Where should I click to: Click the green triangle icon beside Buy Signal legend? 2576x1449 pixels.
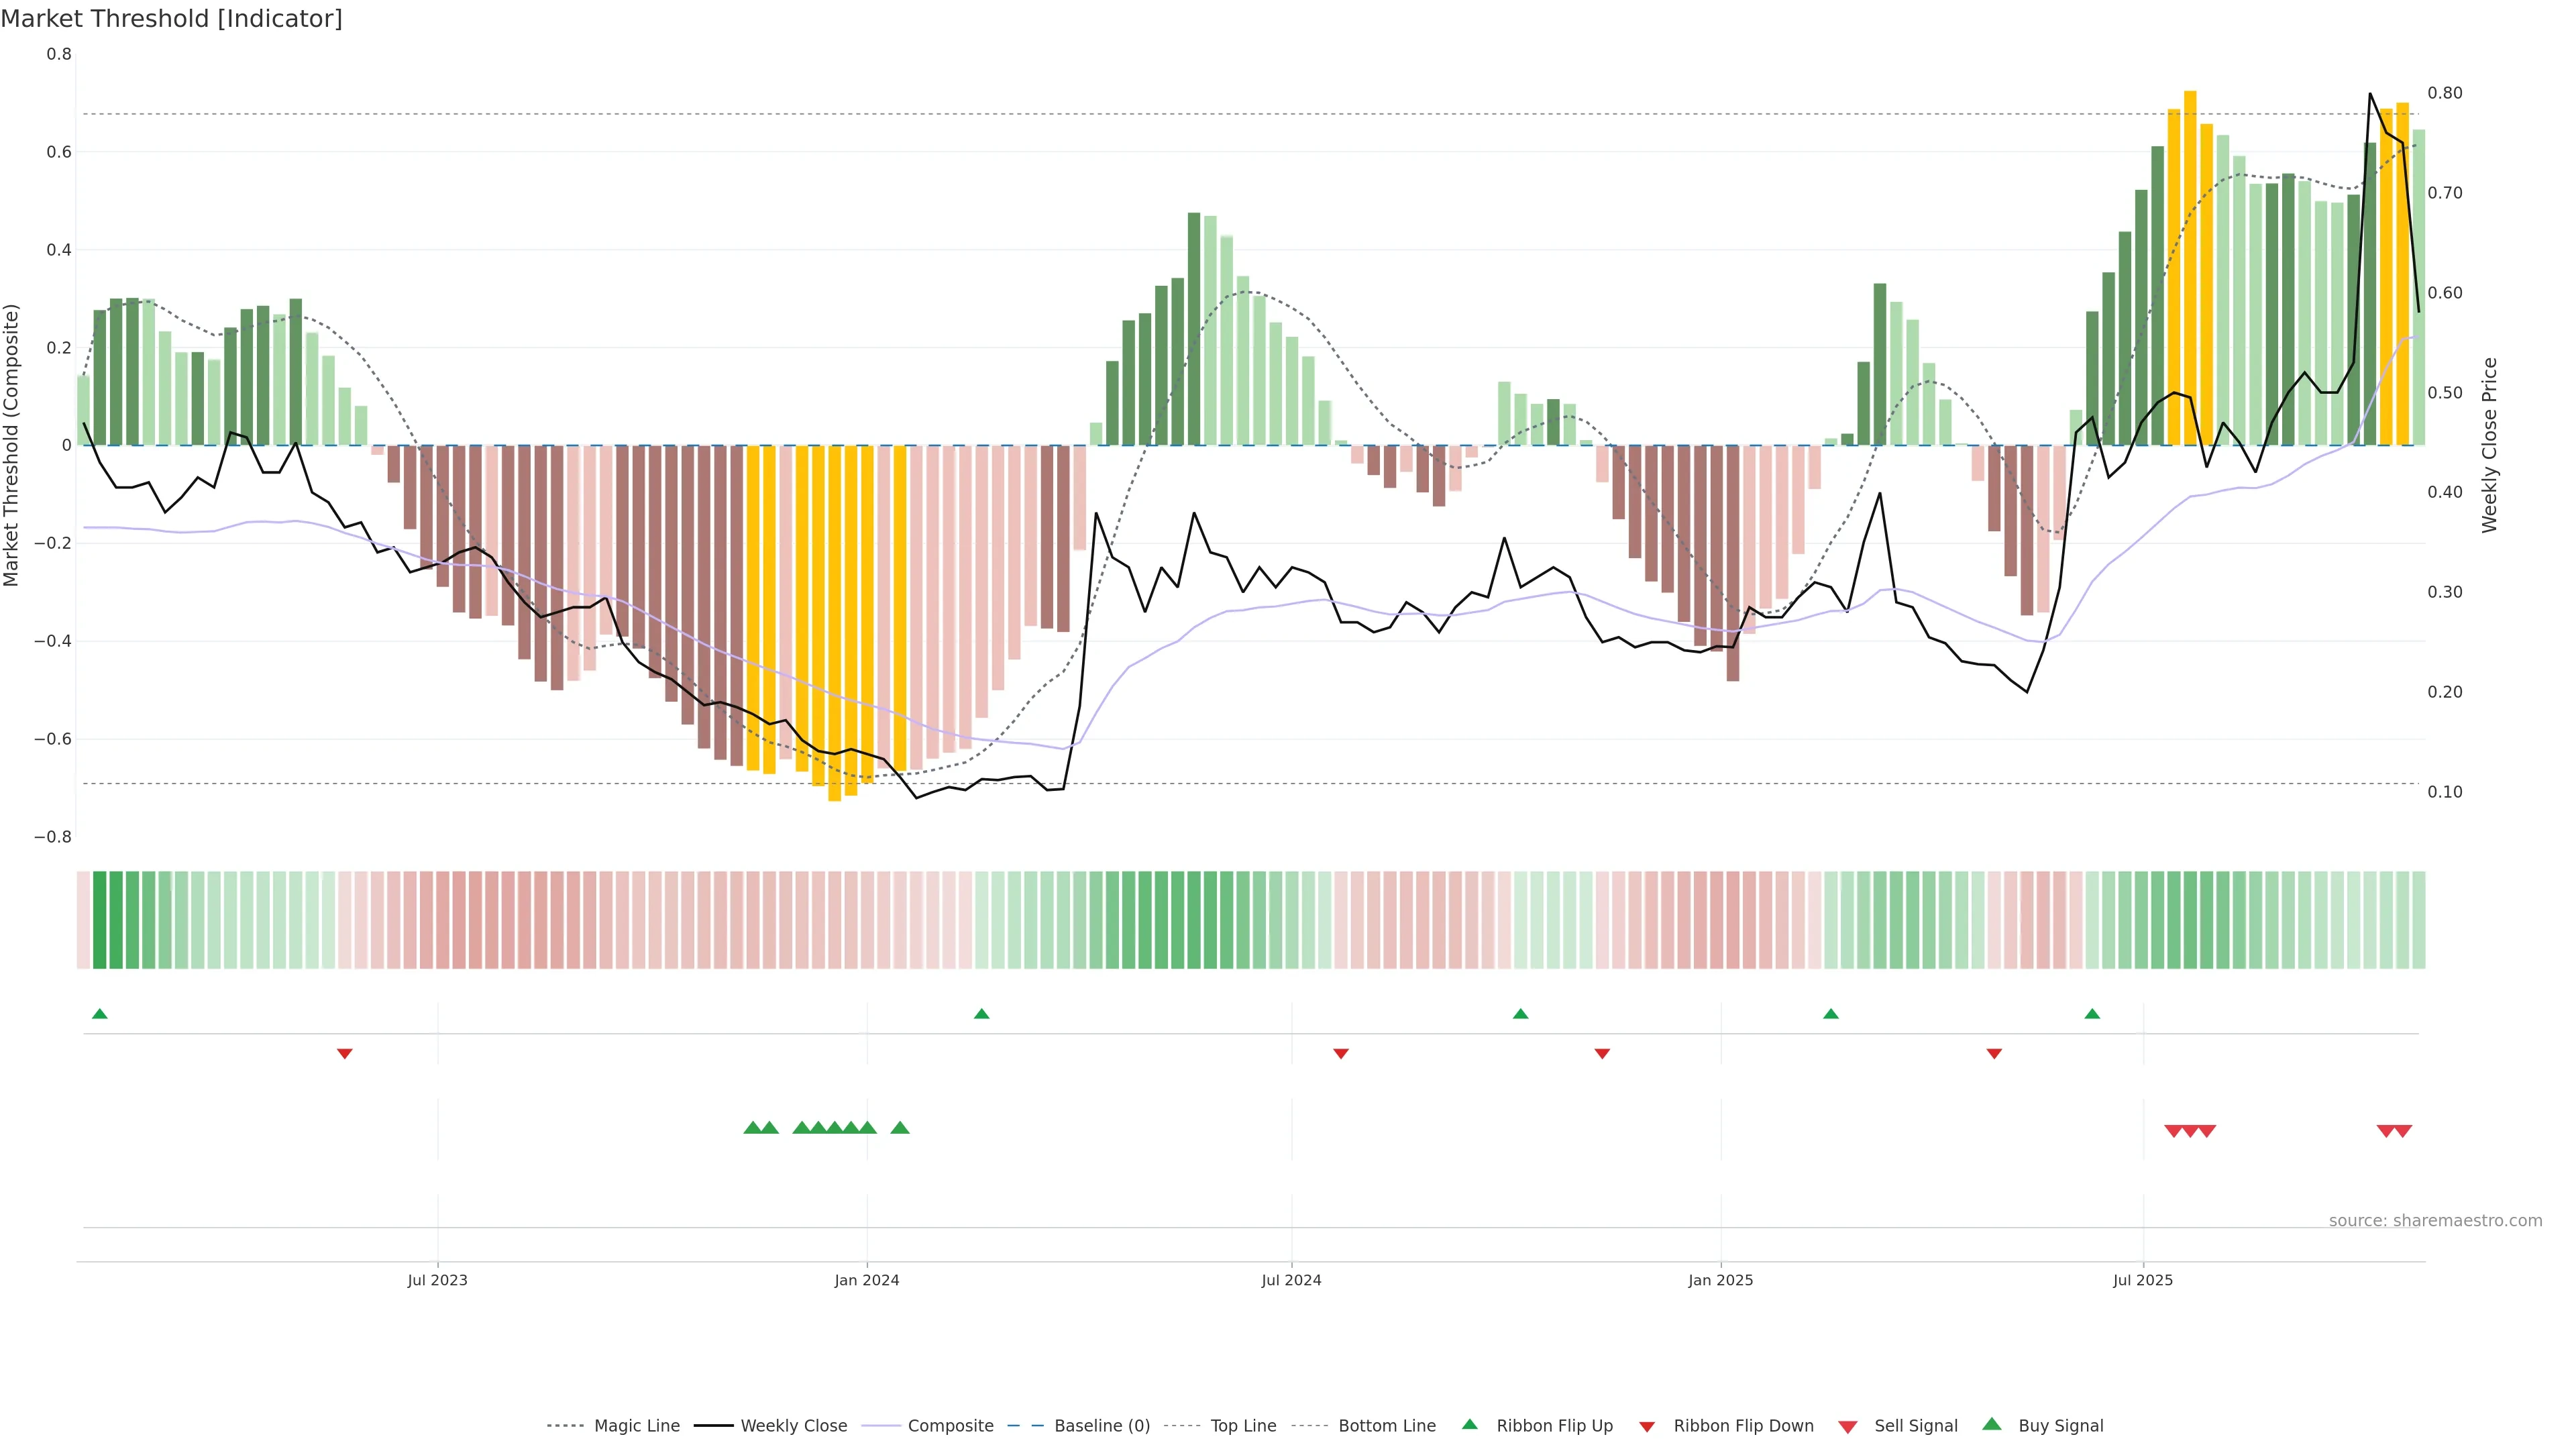[1992, 1424]
